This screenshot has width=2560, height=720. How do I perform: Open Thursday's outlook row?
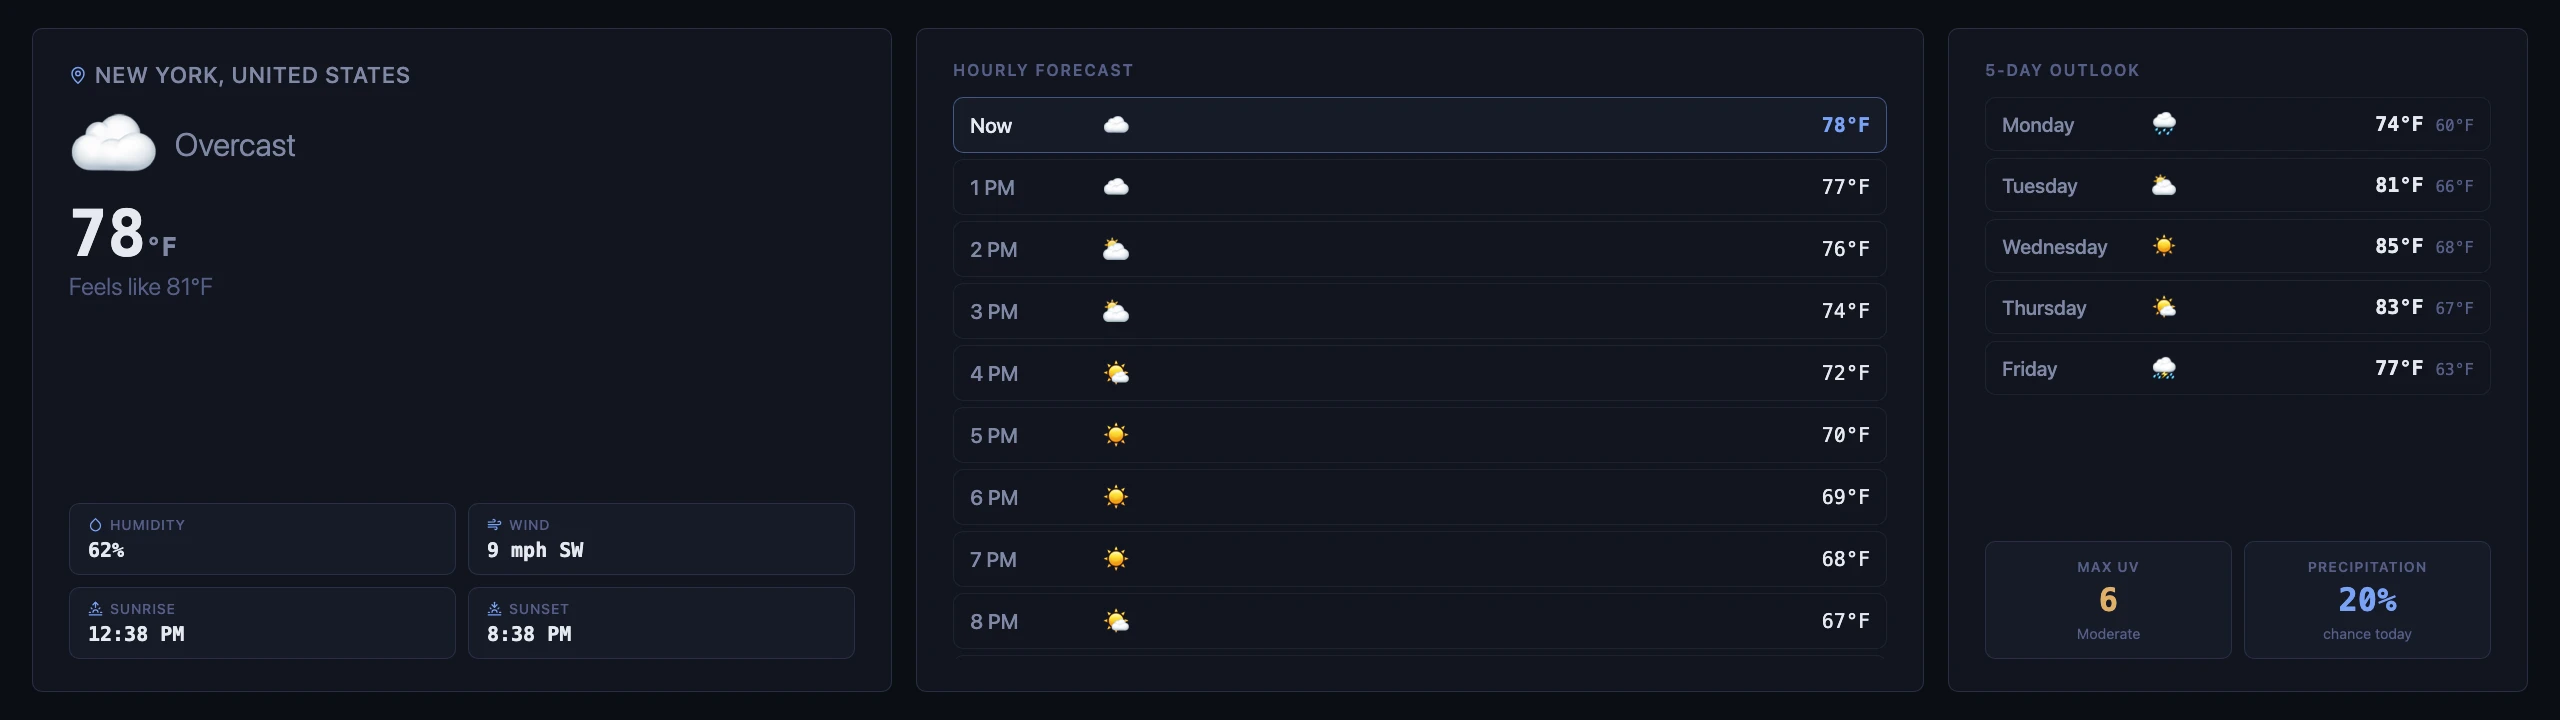pyautogui.click(x=2238, y=307)
